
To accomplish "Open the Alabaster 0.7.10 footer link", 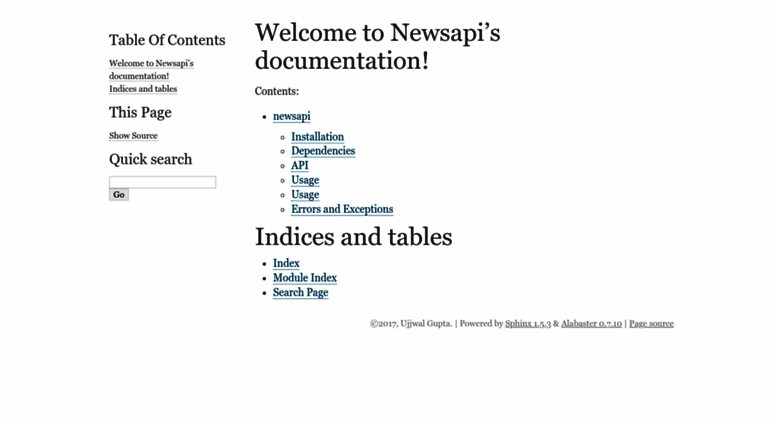I will [591, 324].
